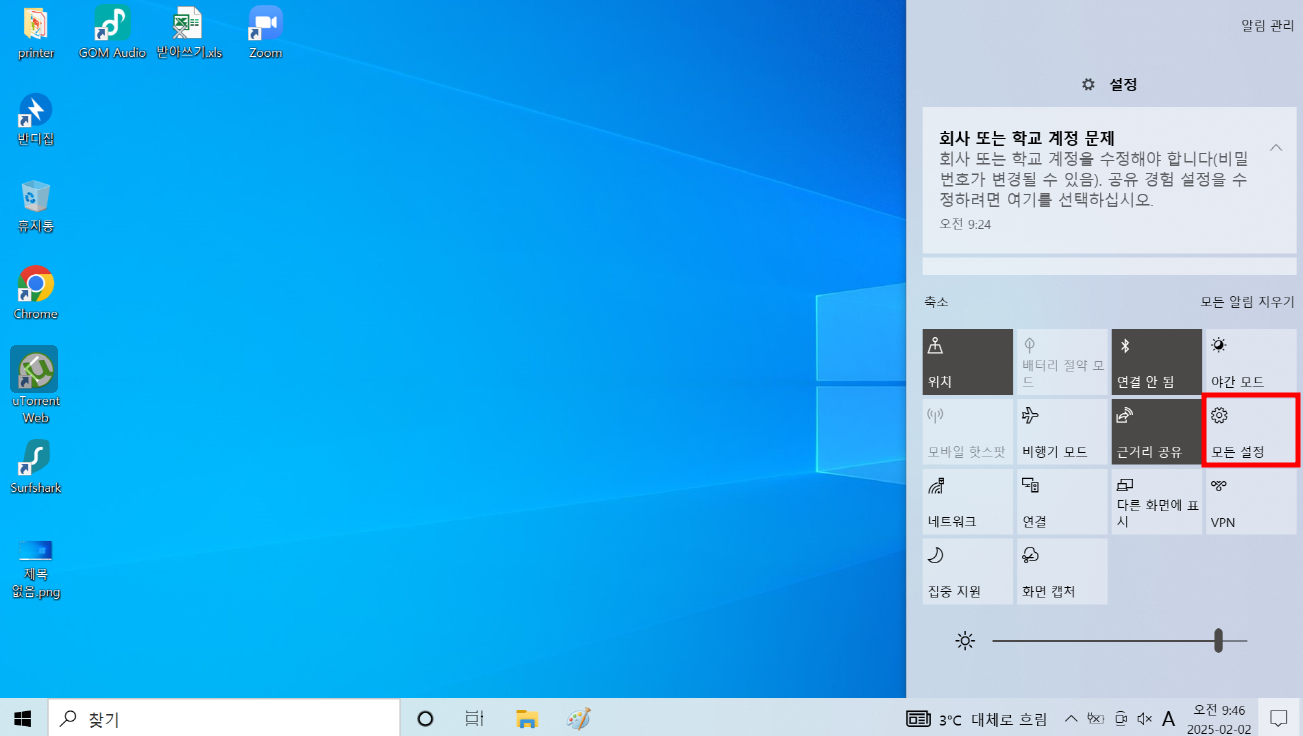This screenshot has height=736, width=1303.
Task: Activate 근거리 공유 (Nearby sharing)
Action: click(x=1155, y=430)
